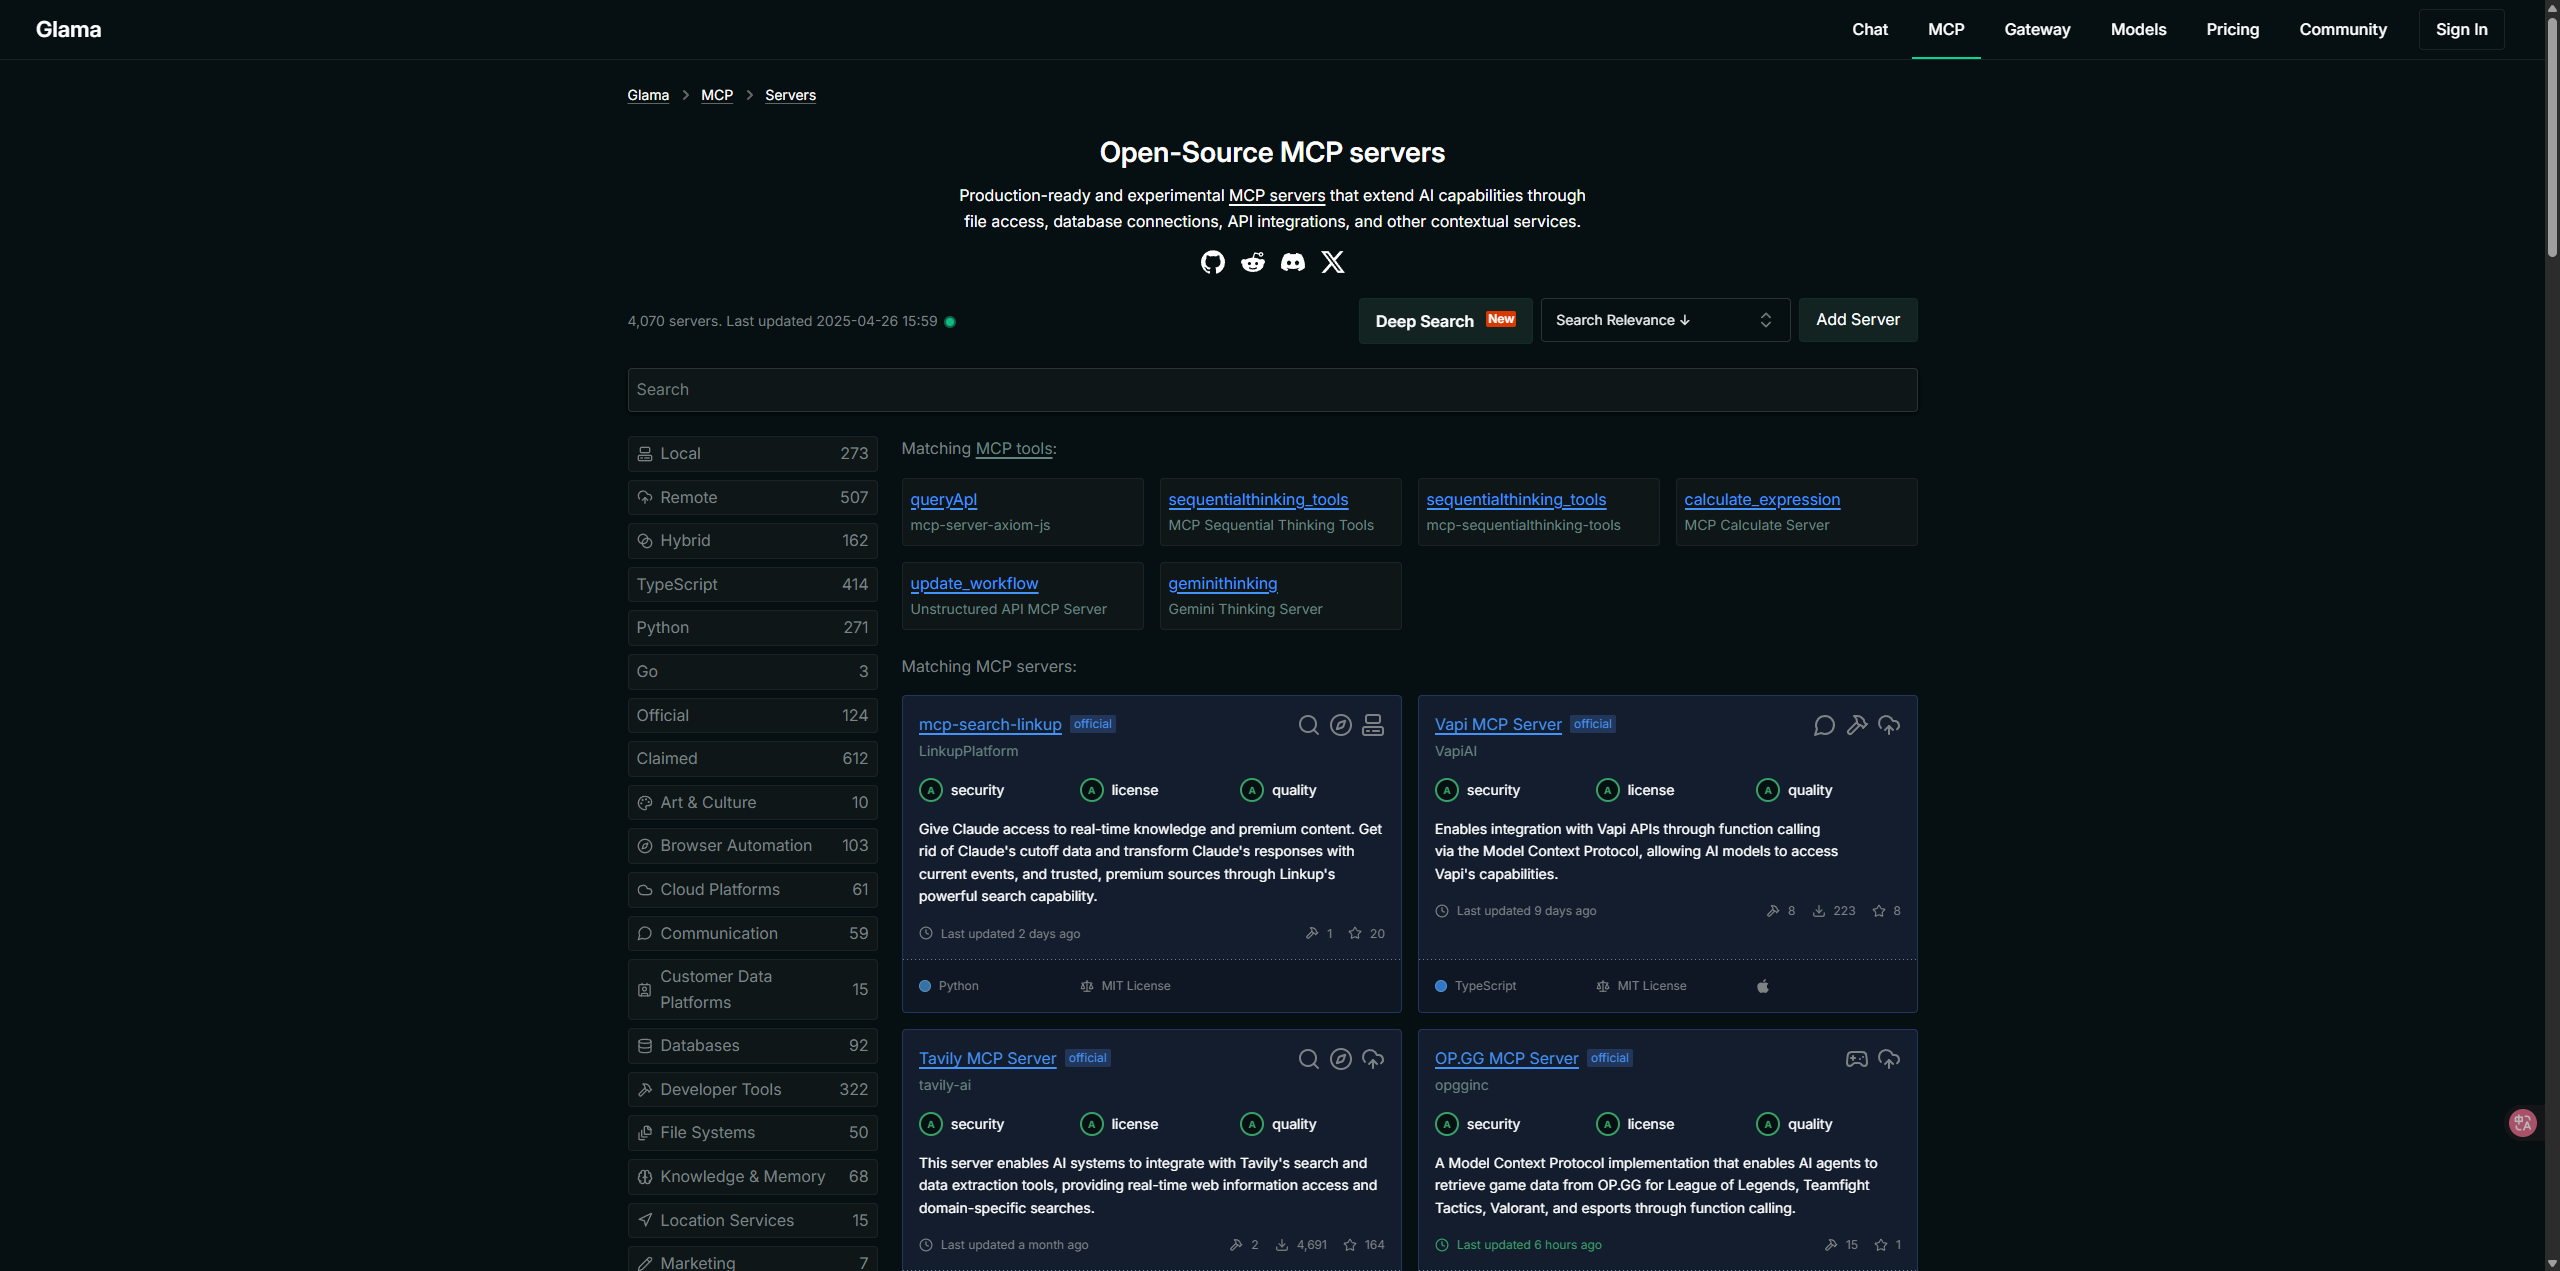Click search icon on Tavily MCP Server card
Image resolution: width=2560 pixels, height=1271 pixels.
1308,1059
